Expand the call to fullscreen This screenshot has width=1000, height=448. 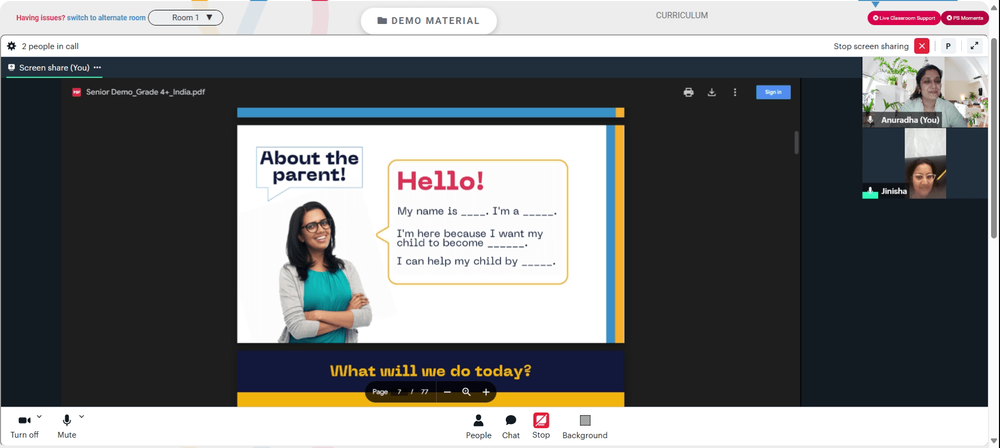point(974,46)
